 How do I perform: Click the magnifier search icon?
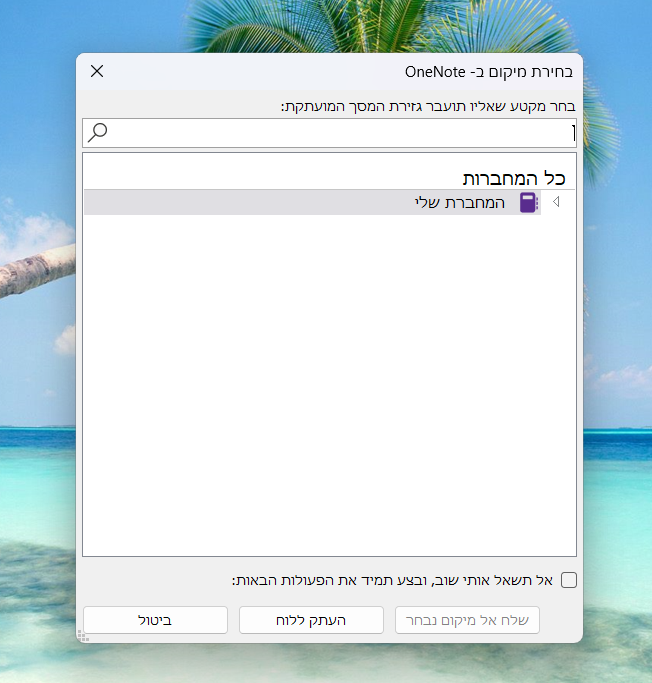click(98, 132)
